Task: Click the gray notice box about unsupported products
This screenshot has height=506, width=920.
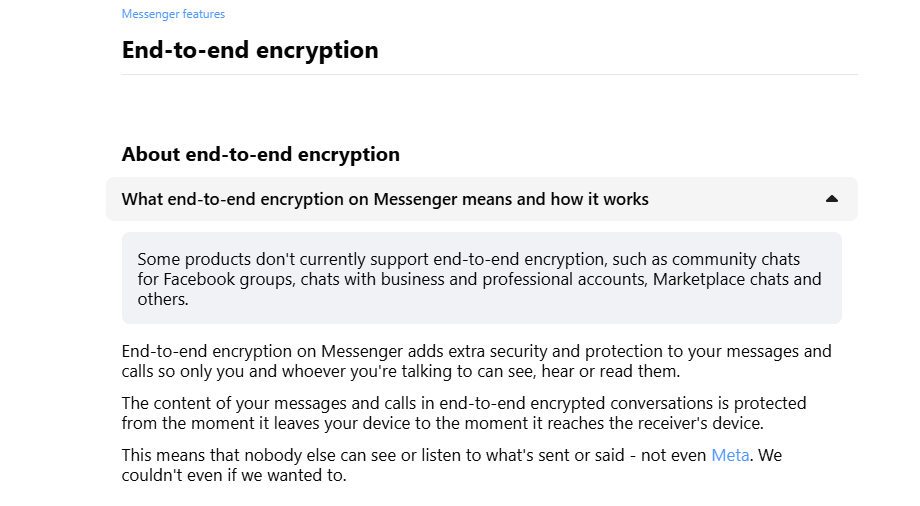Action: click(482, 278)
